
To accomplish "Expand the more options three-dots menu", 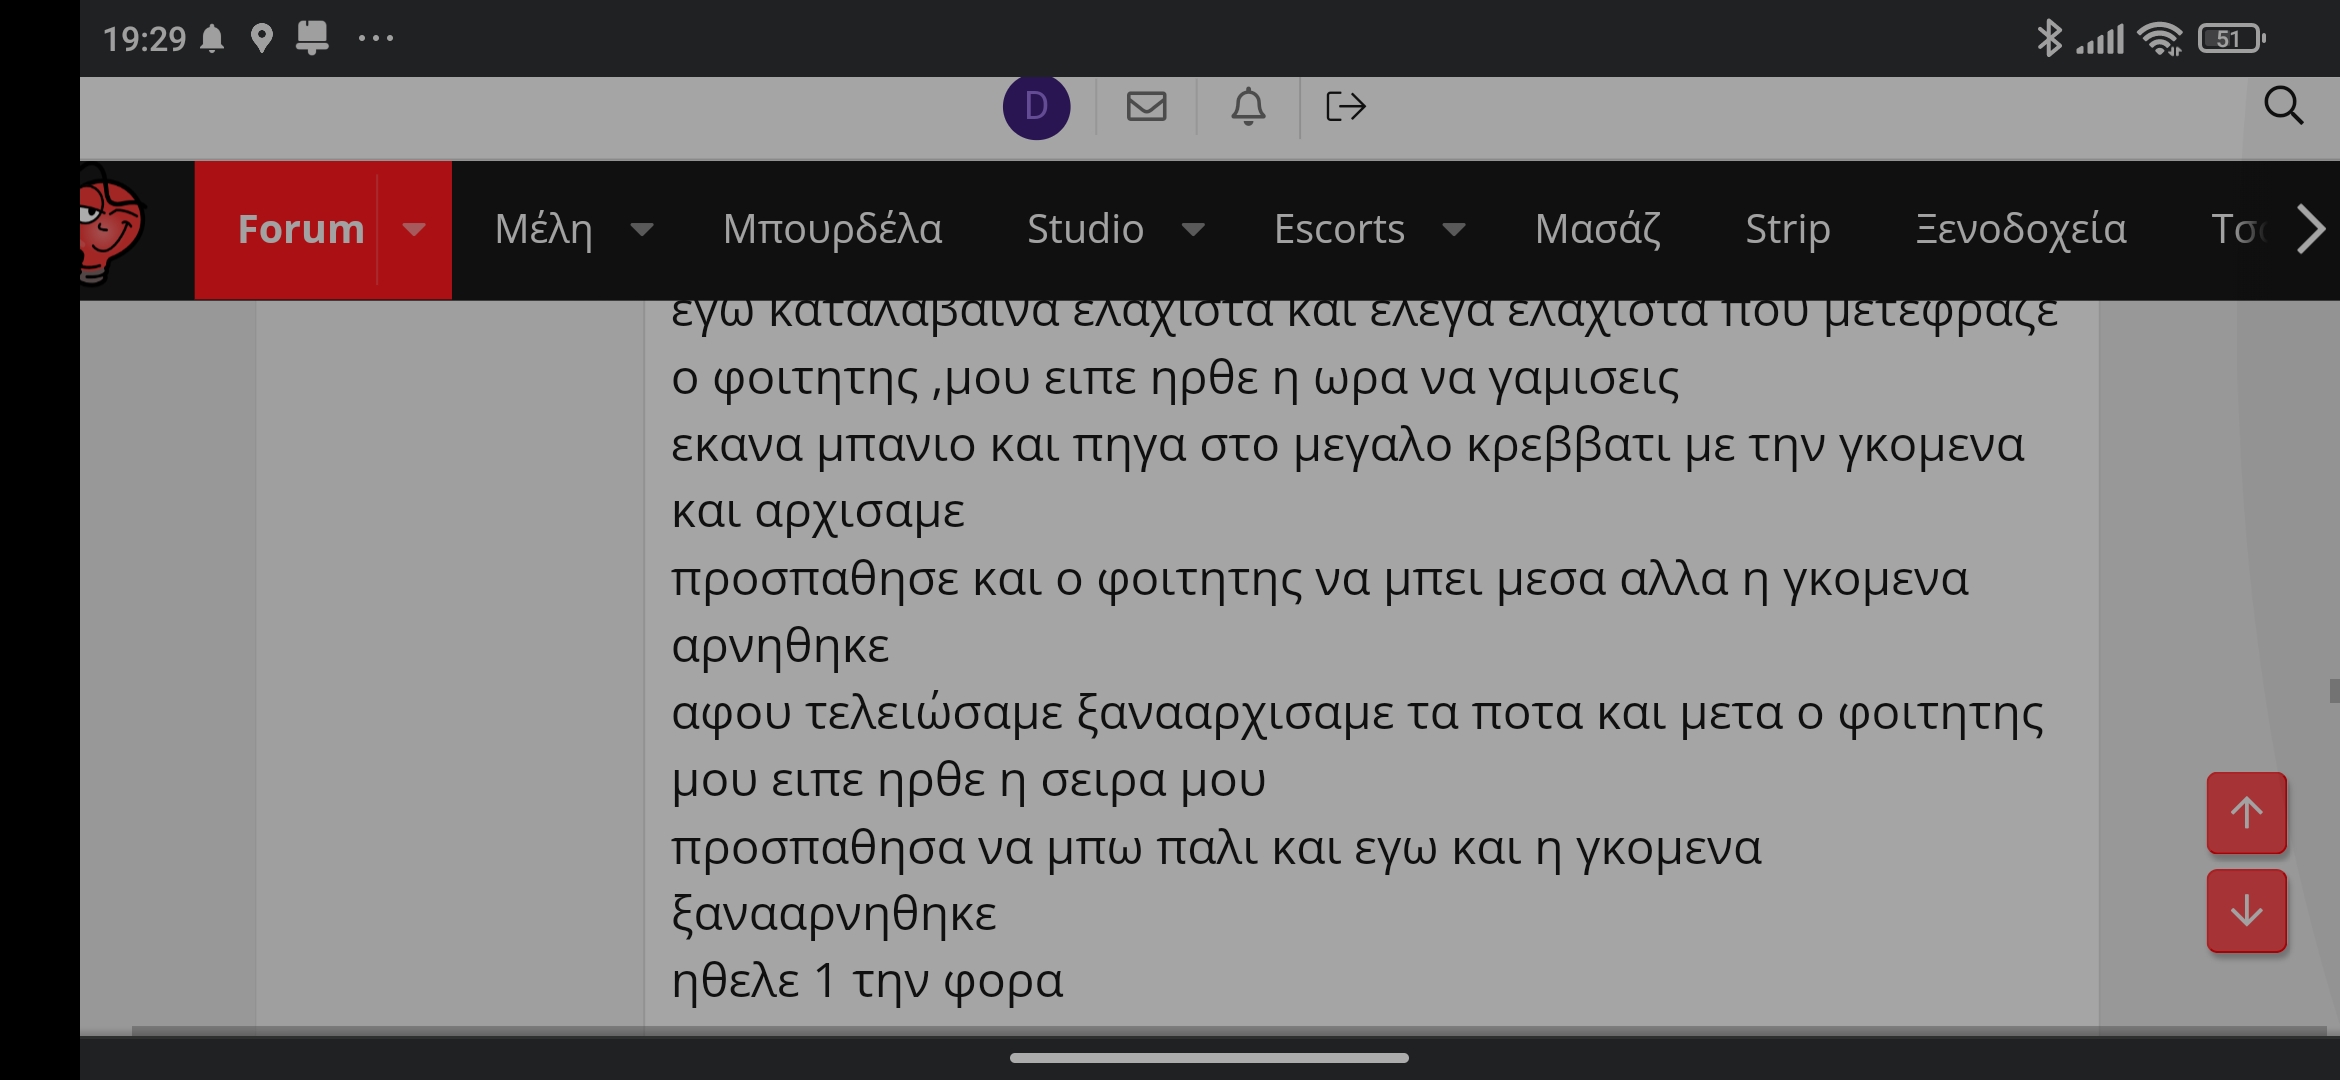I will pos(372,37).
